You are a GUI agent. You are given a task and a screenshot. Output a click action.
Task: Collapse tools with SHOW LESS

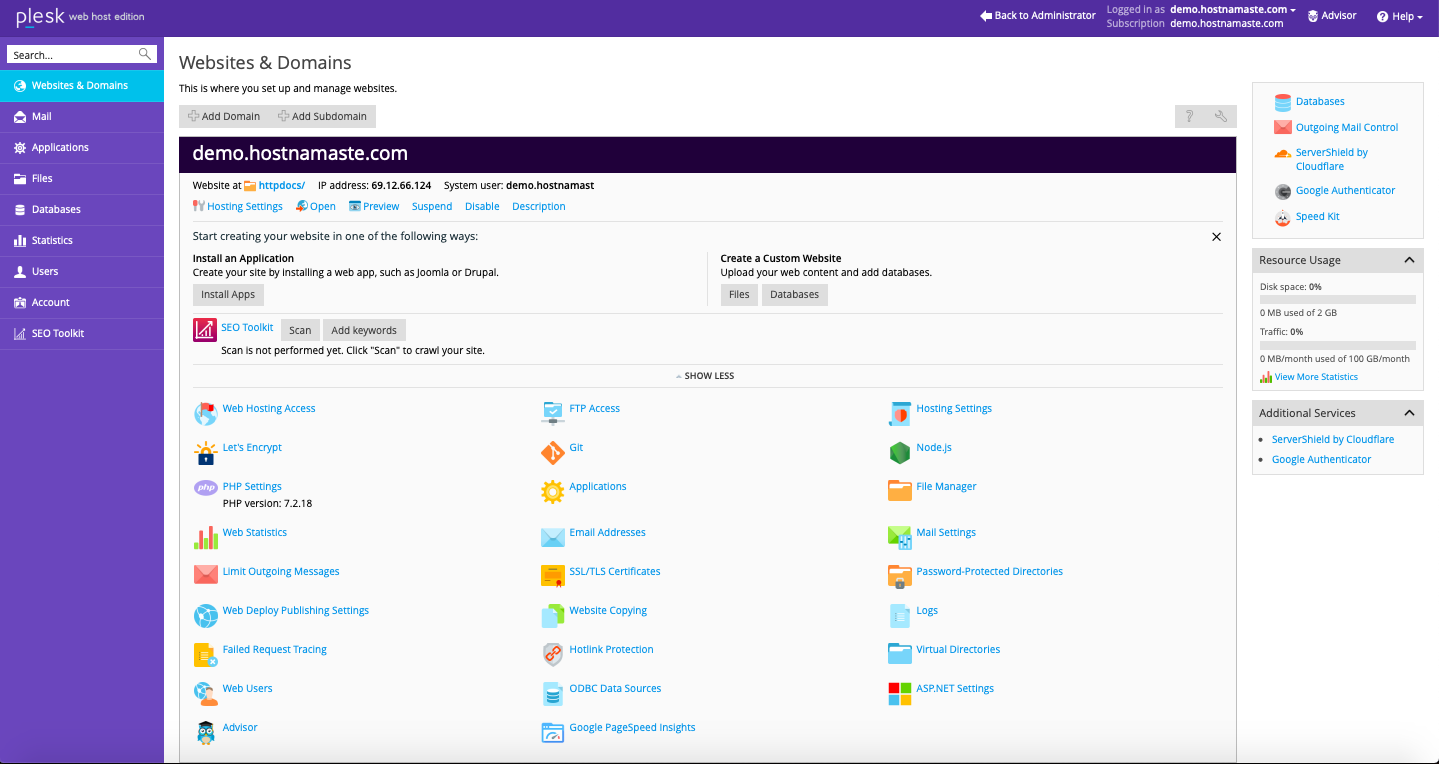706,376
